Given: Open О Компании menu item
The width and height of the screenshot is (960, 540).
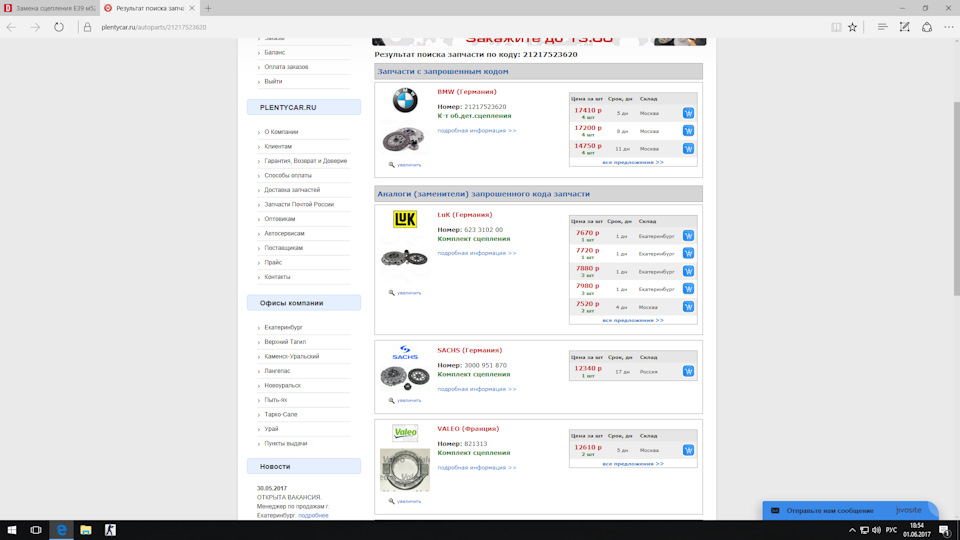Looking at the screenshot, I should tap(281, 132).
